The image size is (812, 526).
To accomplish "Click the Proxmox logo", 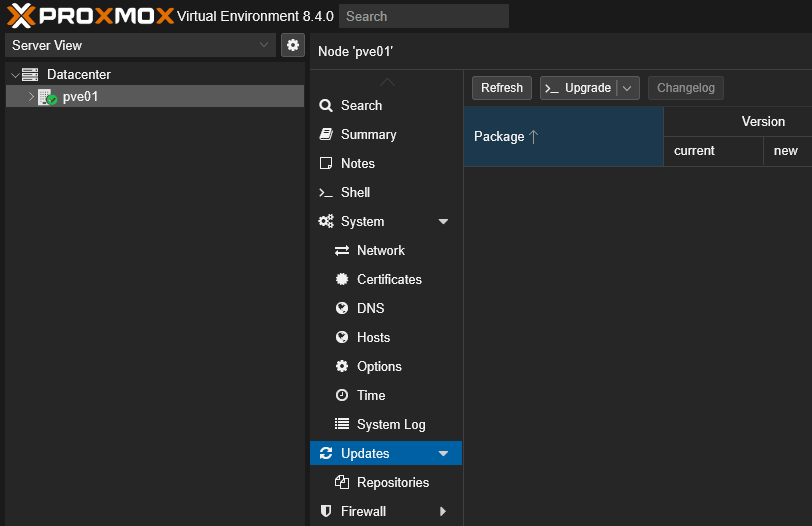I will tap(90, 16).
